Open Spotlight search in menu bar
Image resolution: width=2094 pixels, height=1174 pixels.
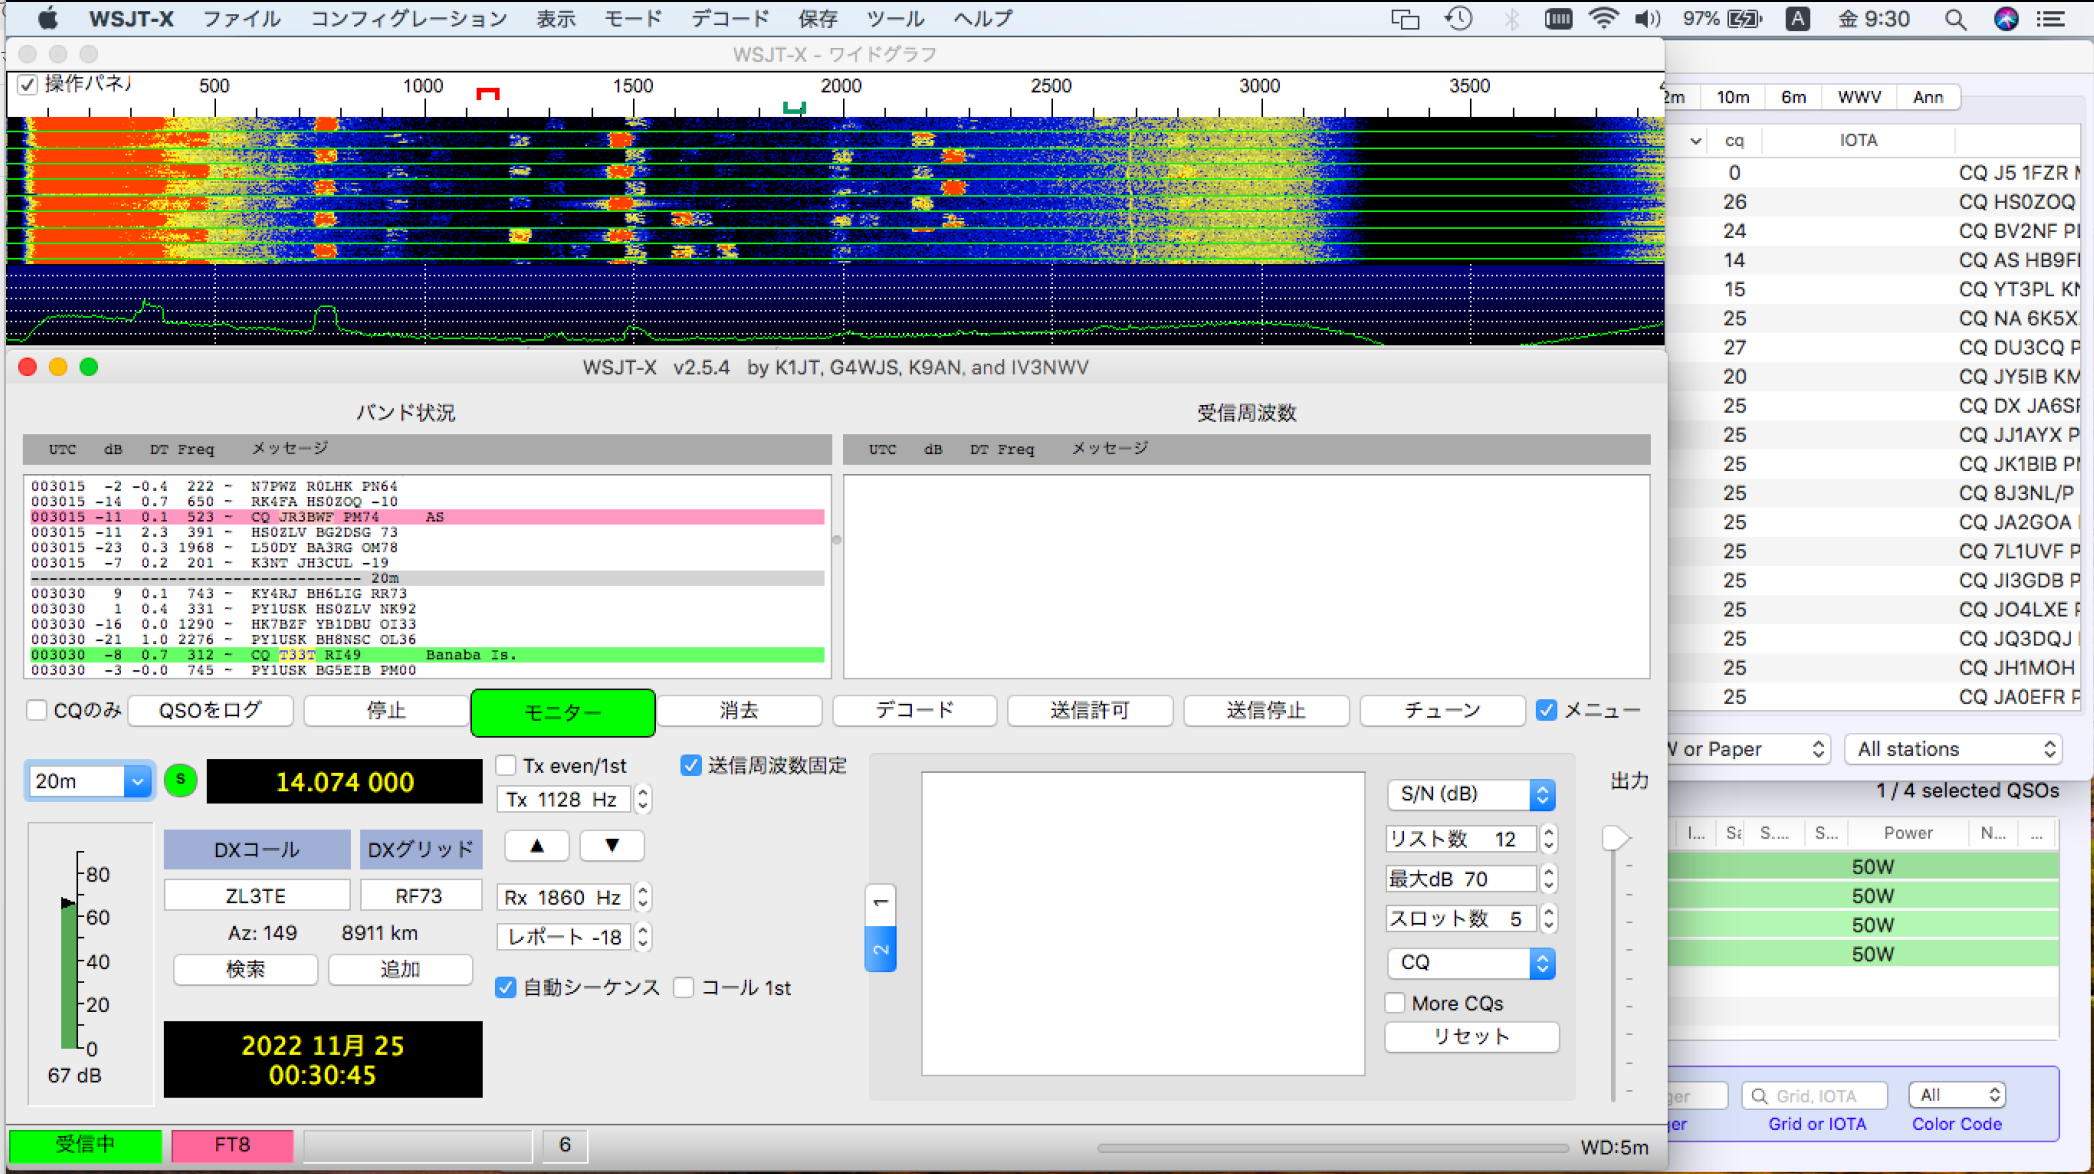click(1955, 18)
